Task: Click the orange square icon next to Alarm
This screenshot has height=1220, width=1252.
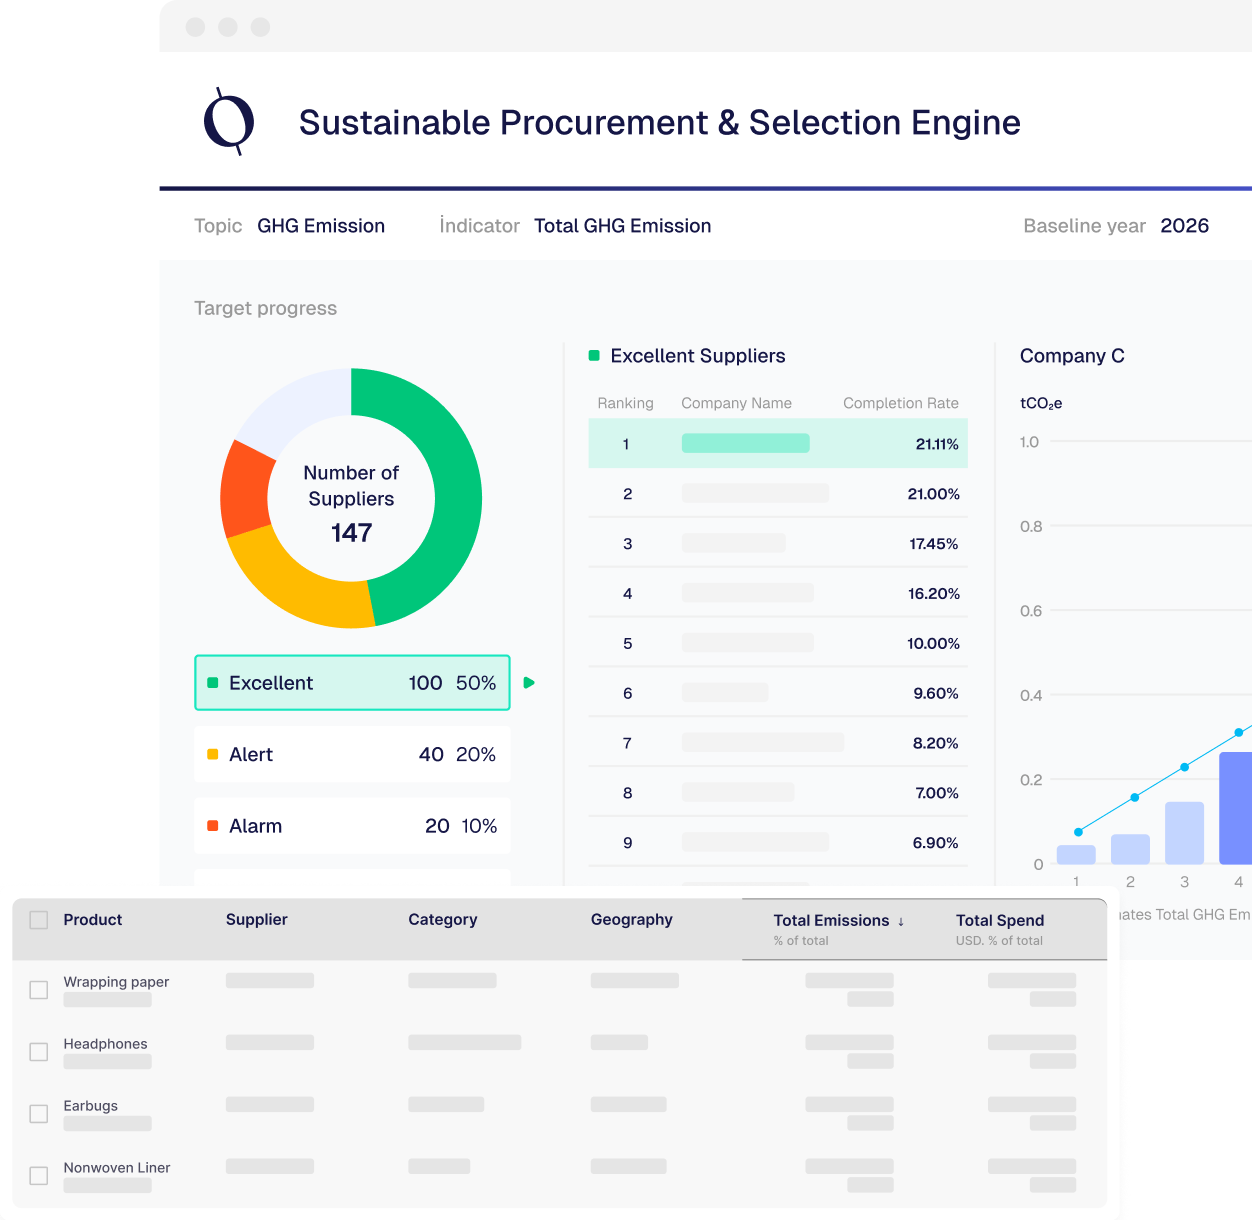Action: [x=213, y=825]
